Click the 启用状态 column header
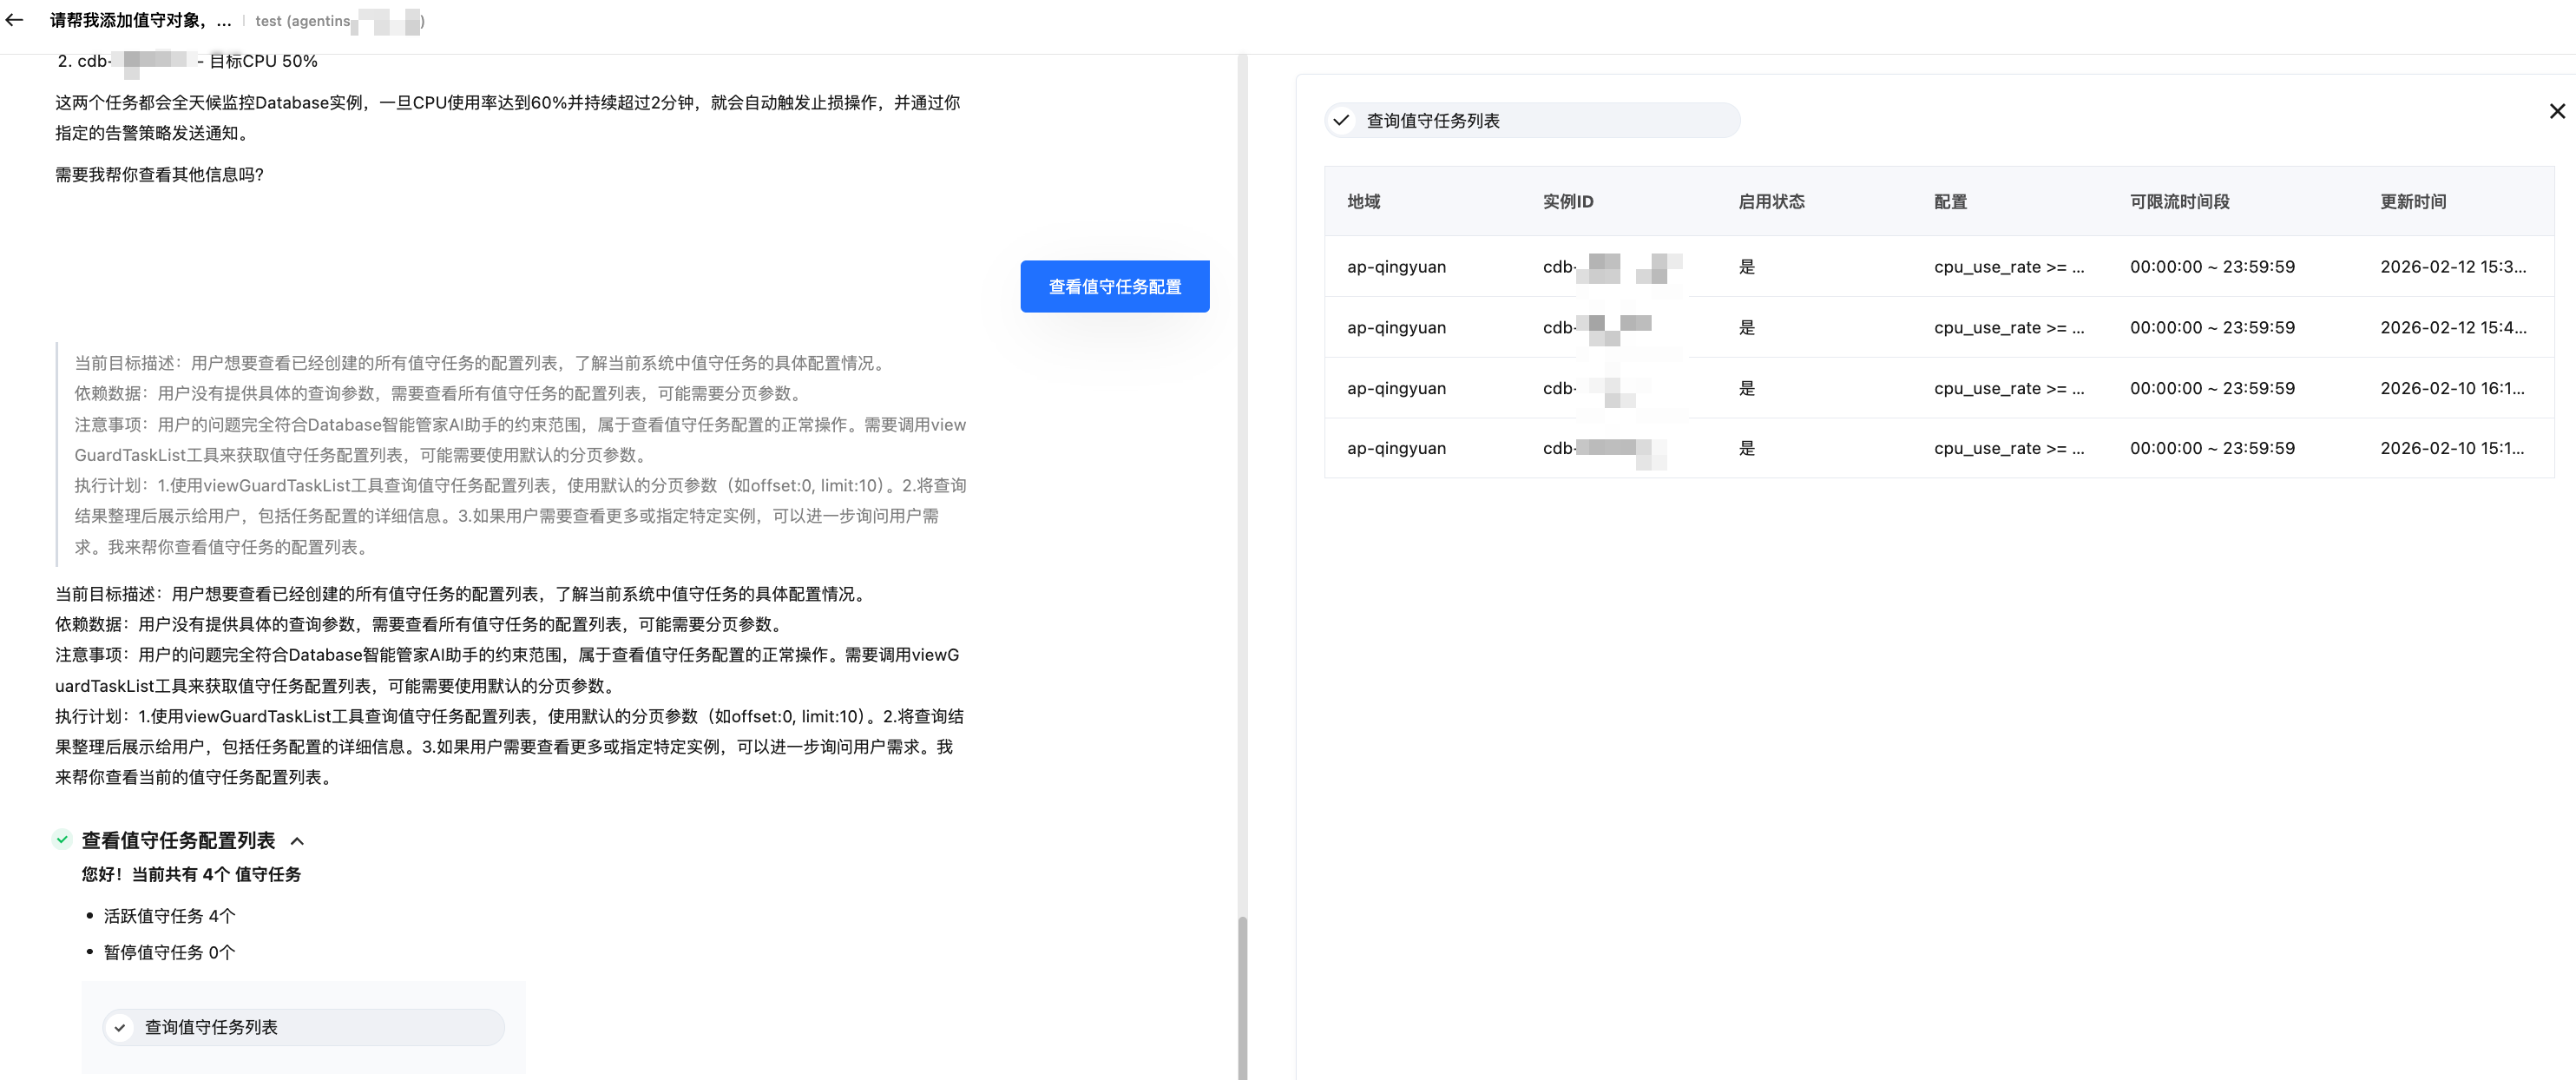This screenshot has height=1080, width=2576. point(1771,201)
